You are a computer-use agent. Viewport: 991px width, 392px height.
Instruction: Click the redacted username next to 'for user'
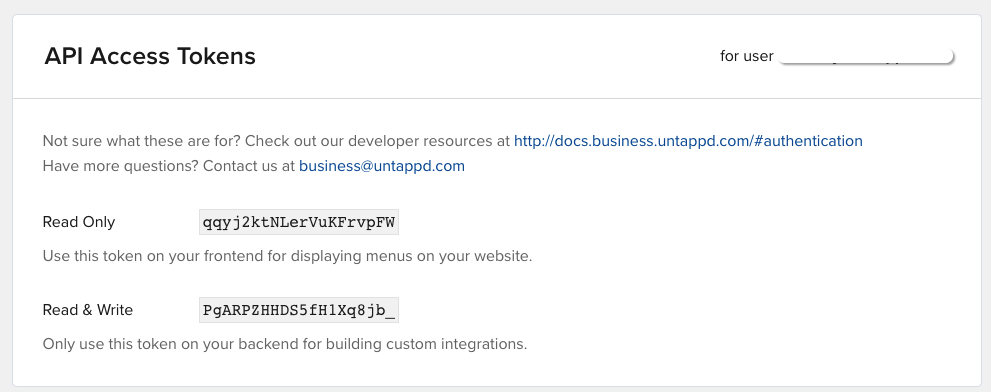866,57
